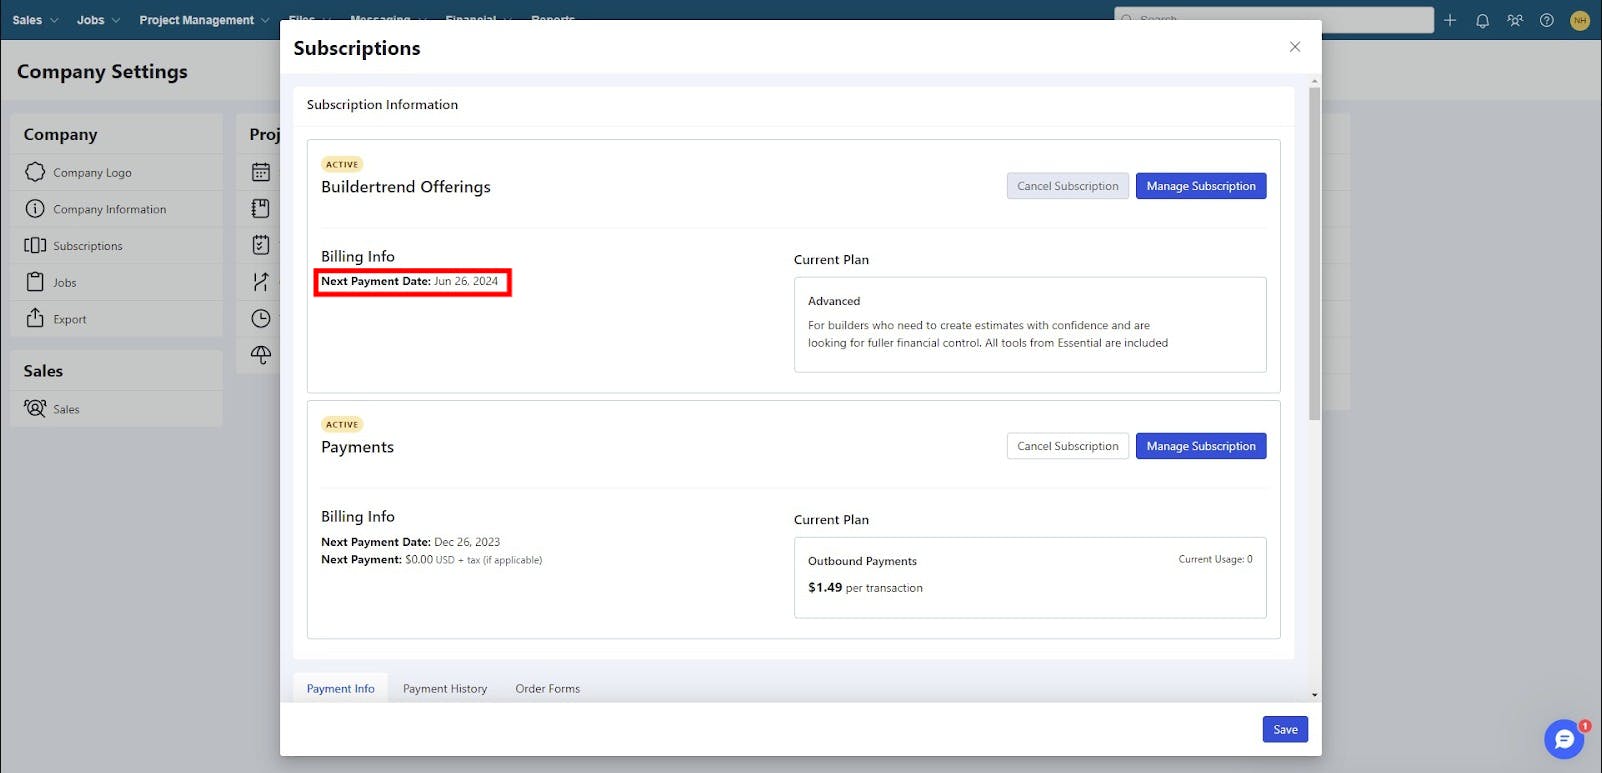1602x773 pixels.
Task: Open Export settings link
Action: click(x=70, y=320)
